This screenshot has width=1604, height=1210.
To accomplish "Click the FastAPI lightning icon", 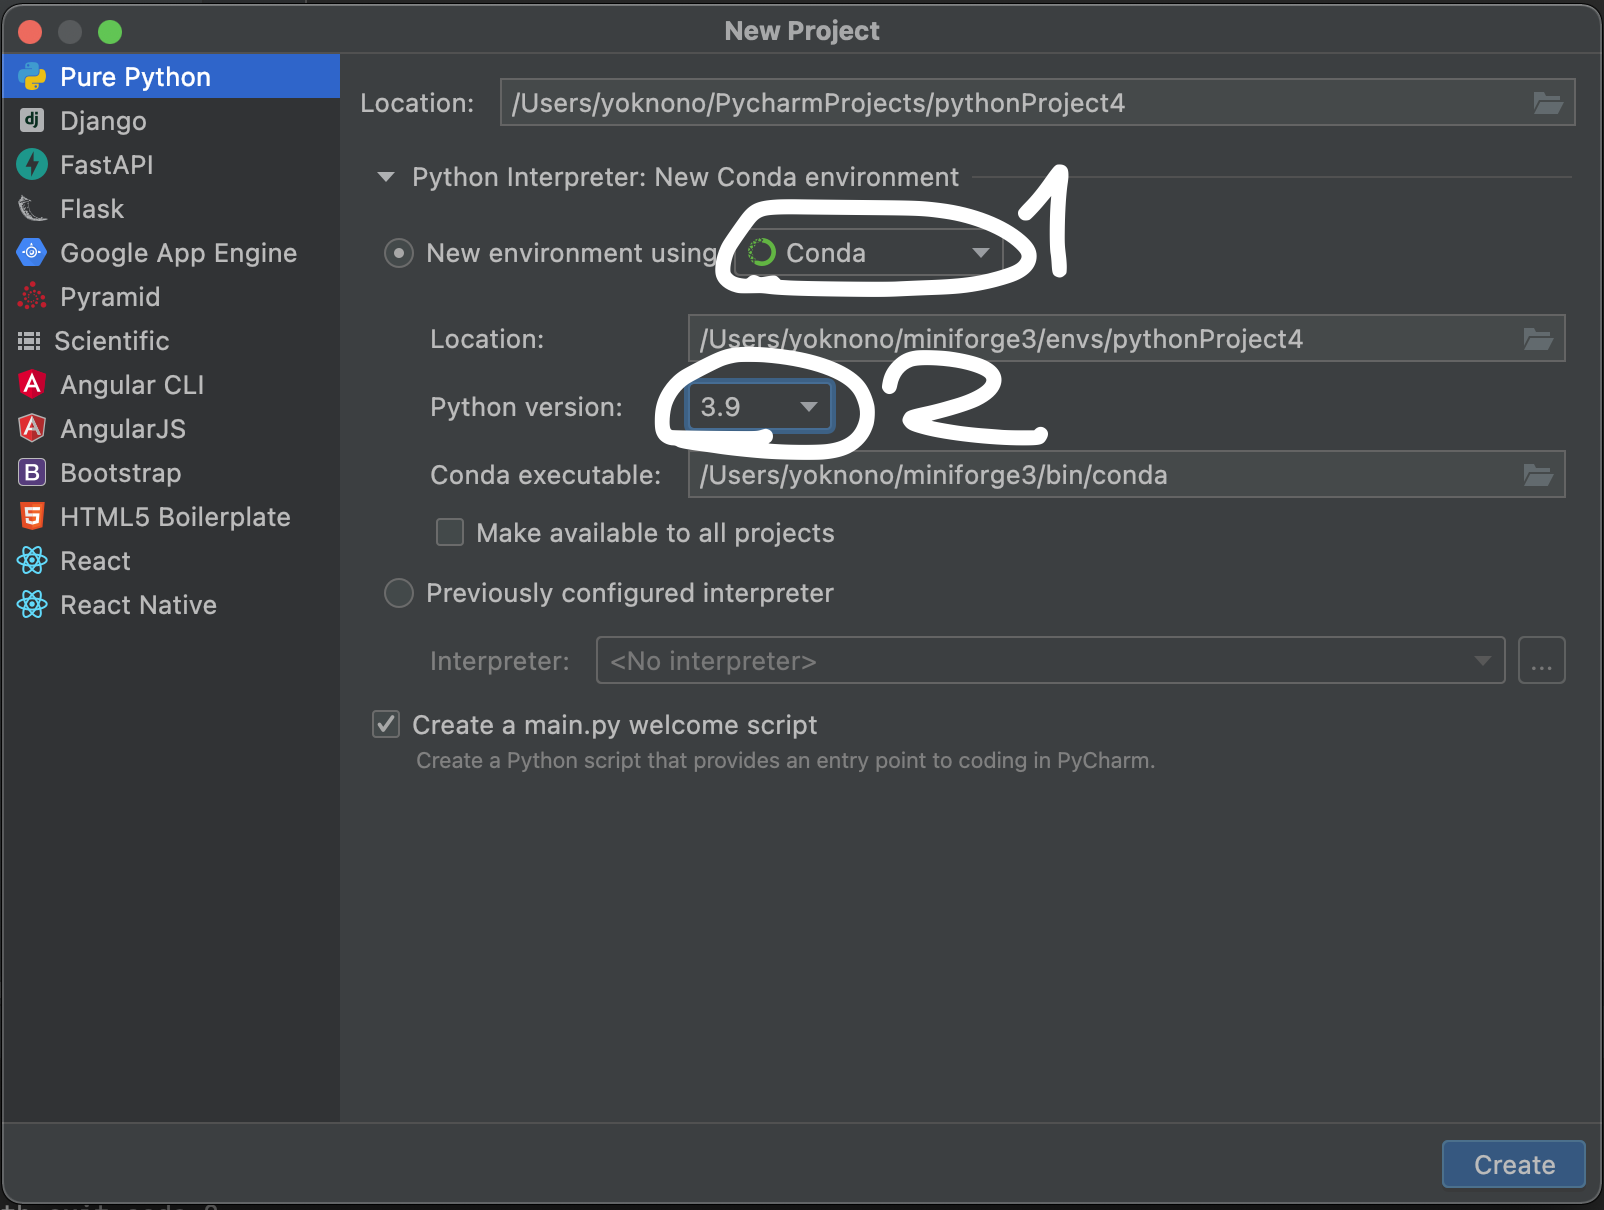I will tap(32, 165).
